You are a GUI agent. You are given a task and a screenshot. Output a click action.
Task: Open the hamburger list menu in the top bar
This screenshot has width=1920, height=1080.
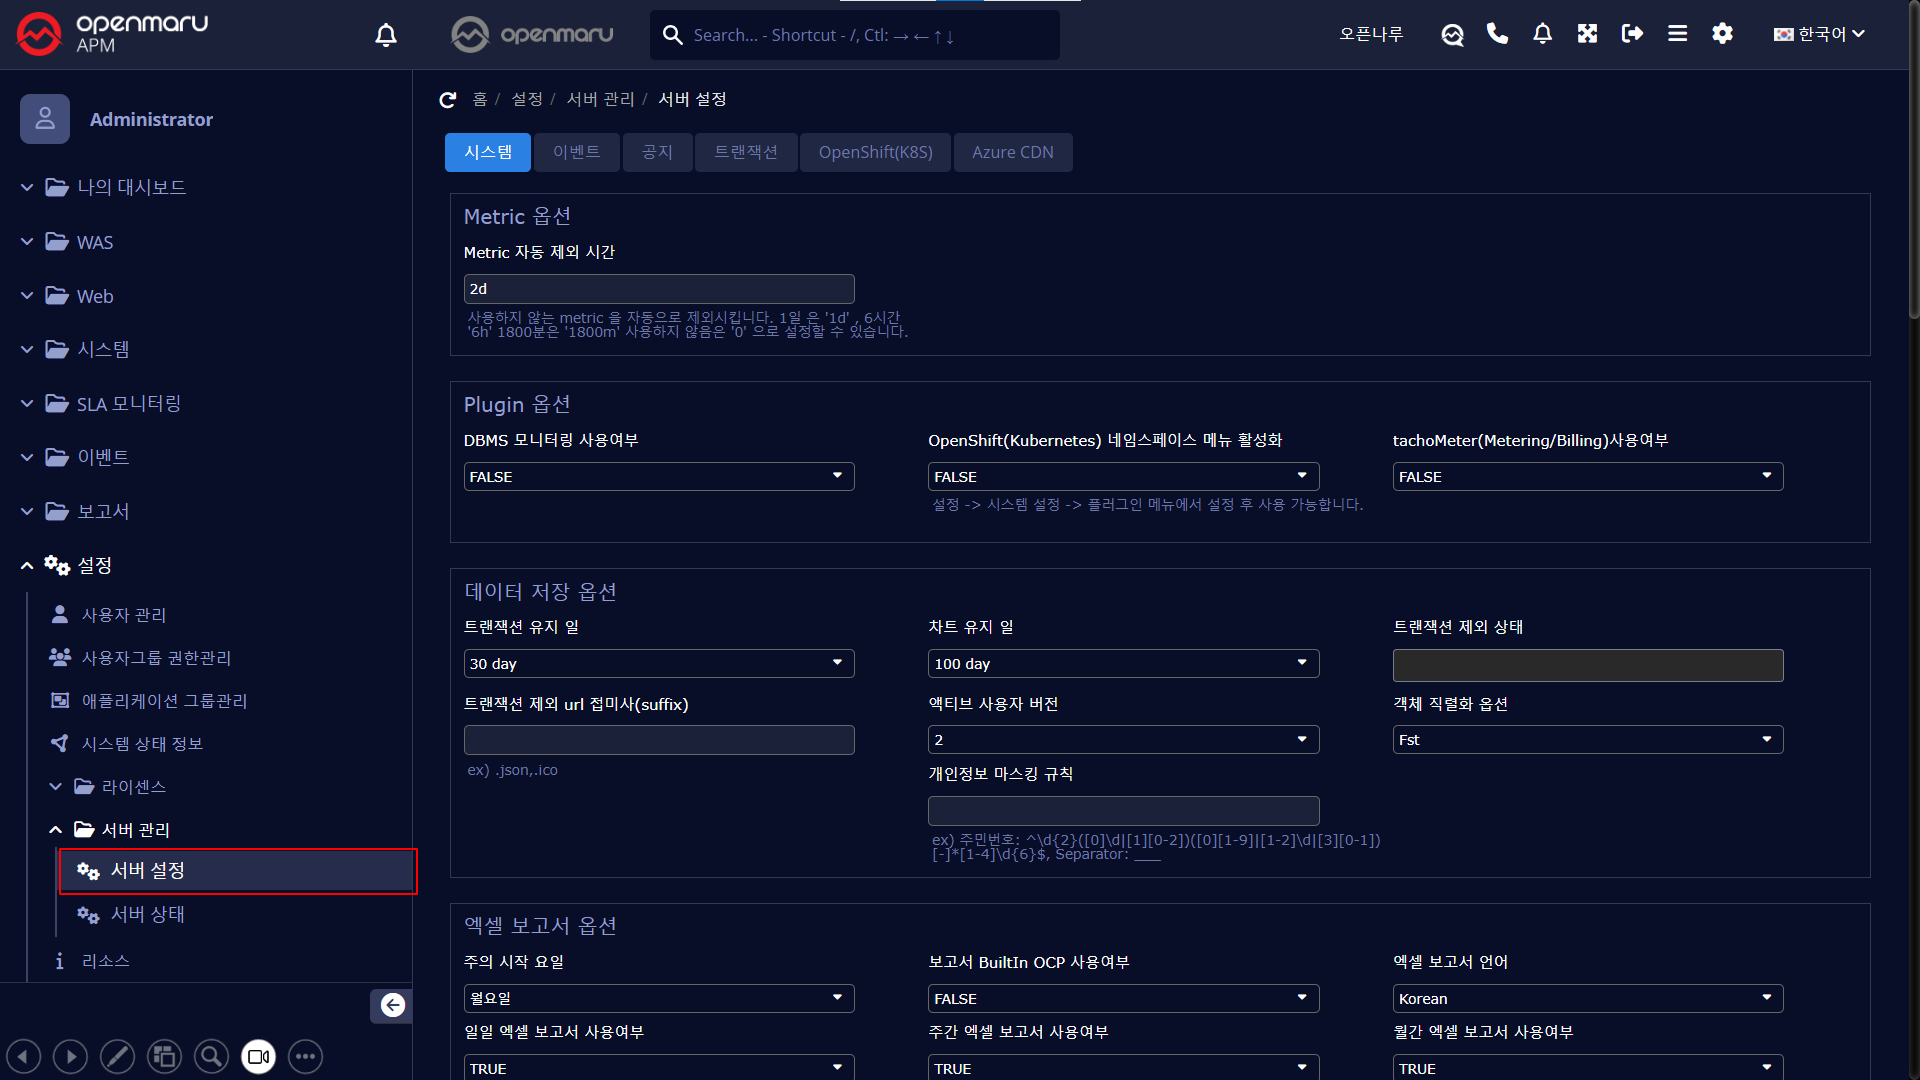tap(1677, 34)
